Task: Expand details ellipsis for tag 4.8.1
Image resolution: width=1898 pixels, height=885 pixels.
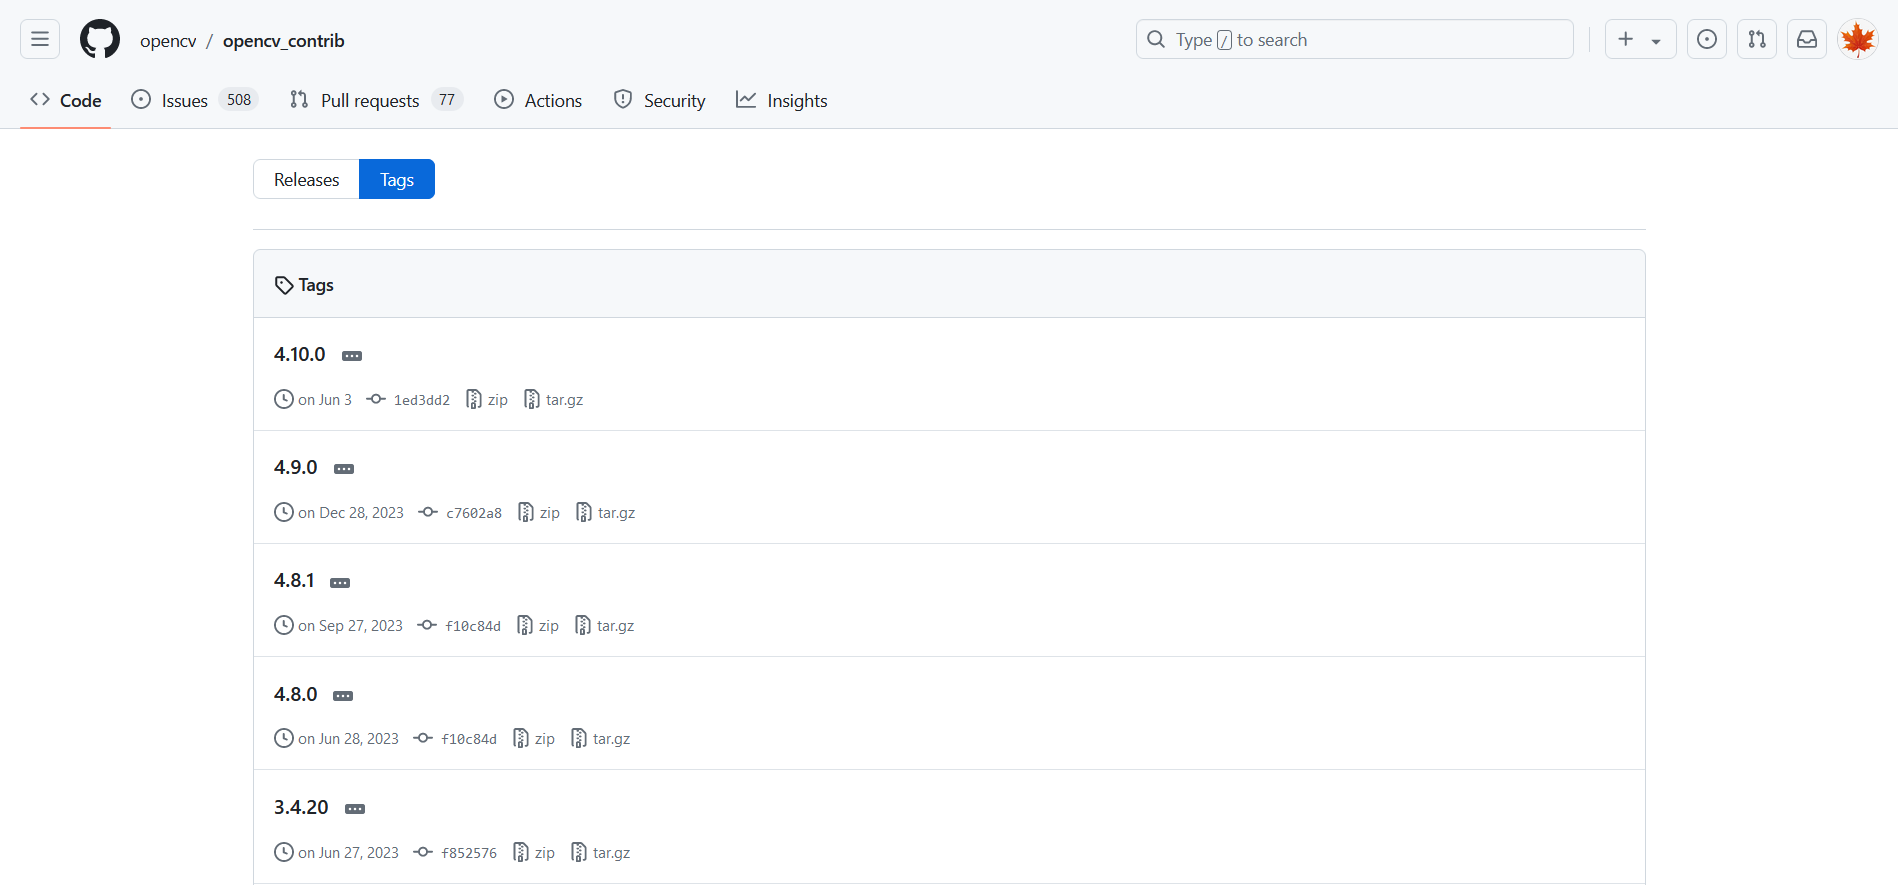Action: (x=340, y=583)
